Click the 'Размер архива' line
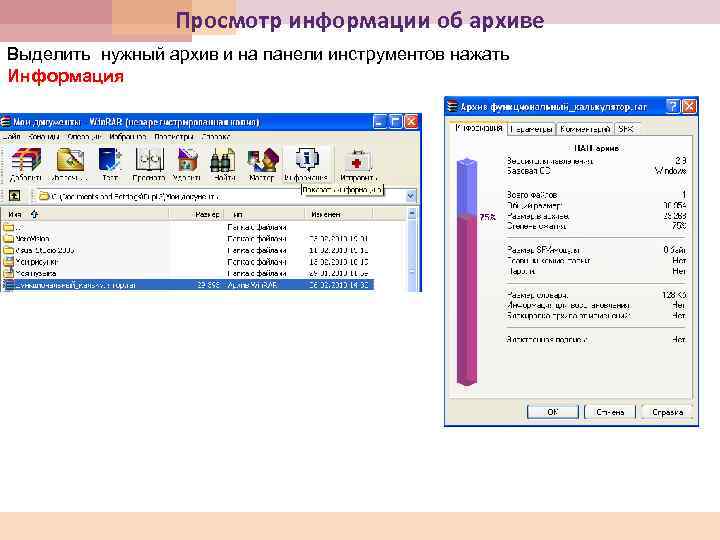 pos(596,216)
